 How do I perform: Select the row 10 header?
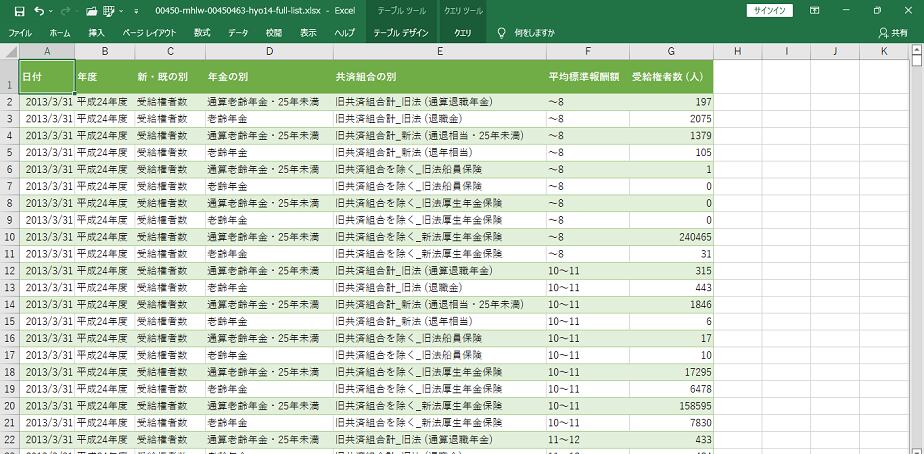coord(9,237)
